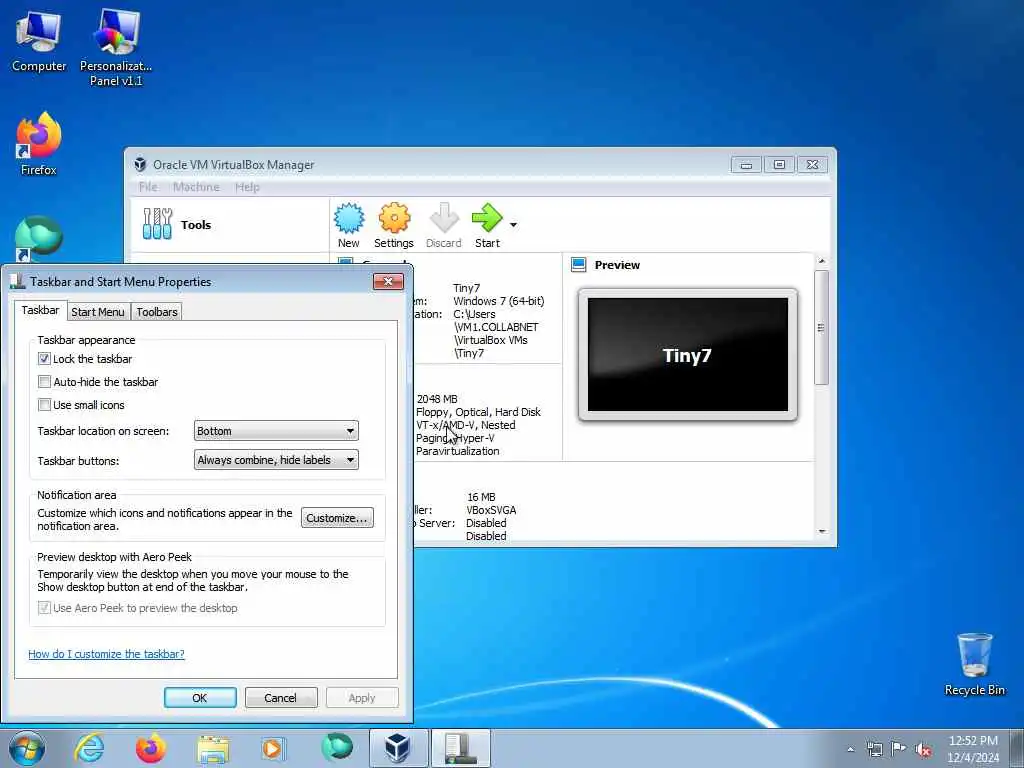Viewport: 1024px width, 768px height.
Task: Click the Preview section icon
Action: point(579,264)
